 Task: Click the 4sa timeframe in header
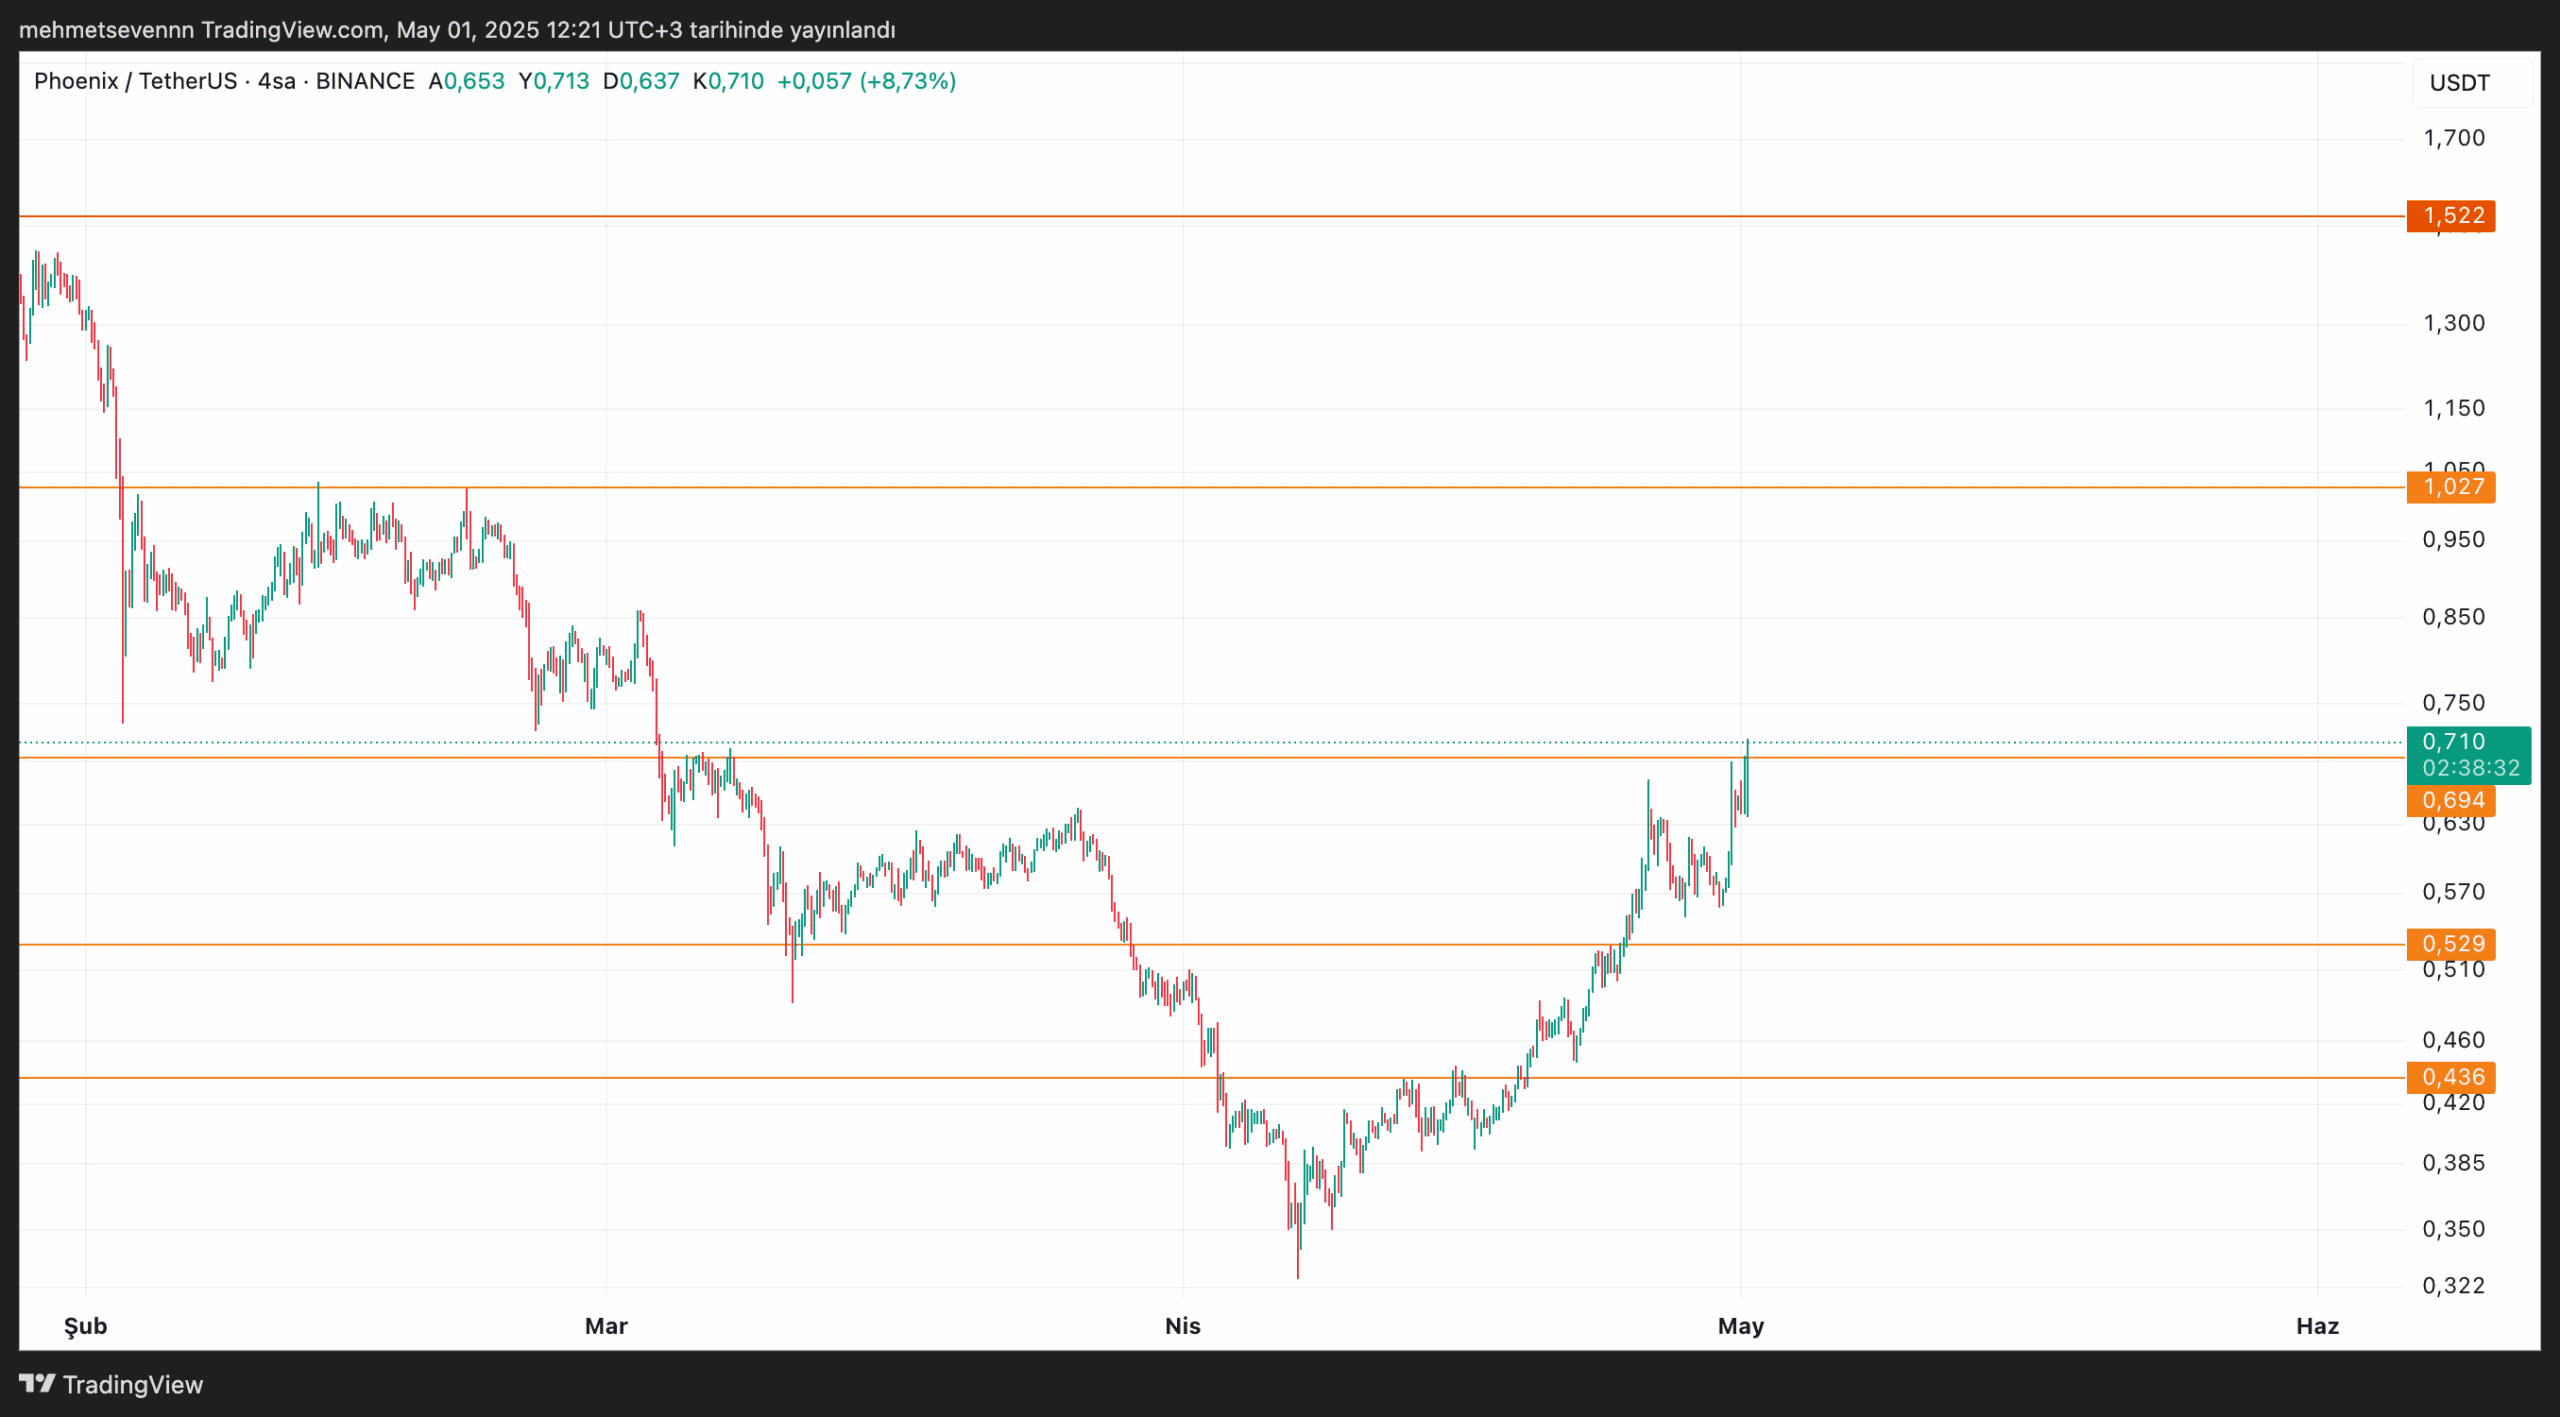276,81
